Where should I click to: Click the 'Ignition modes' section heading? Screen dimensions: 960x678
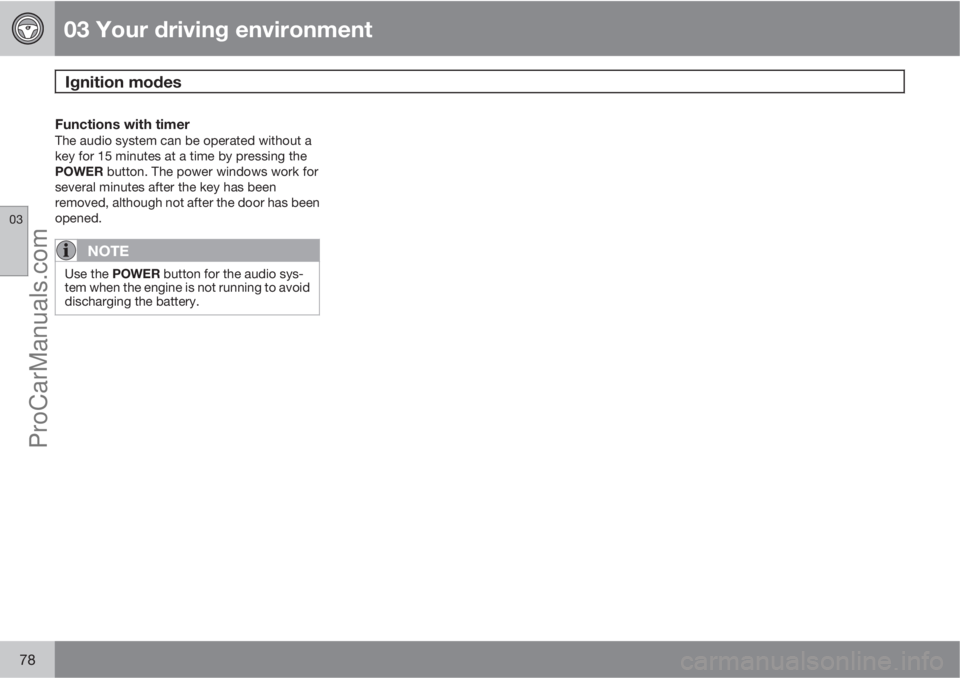click(x=123, y=82)
